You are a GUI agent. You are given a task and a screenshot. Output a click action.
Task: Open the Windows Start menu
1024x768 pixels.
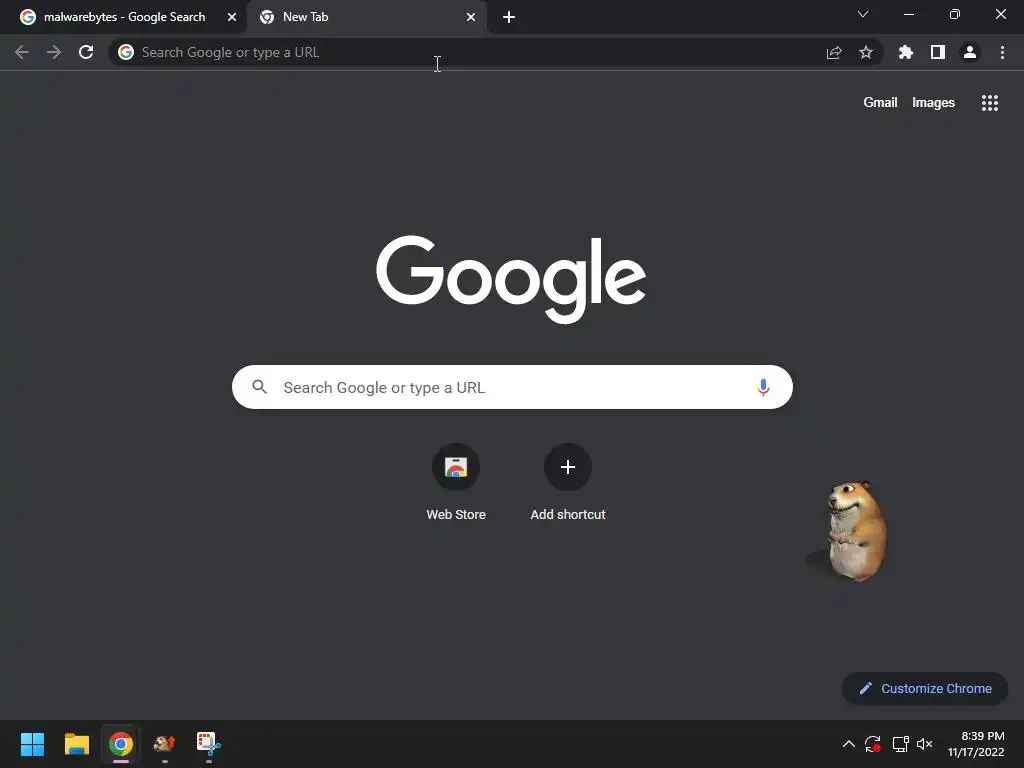coord(32,744)
